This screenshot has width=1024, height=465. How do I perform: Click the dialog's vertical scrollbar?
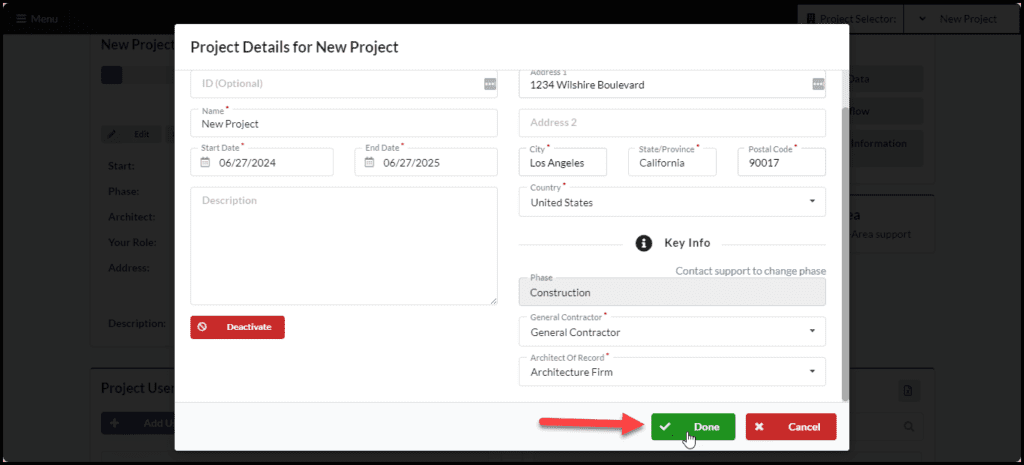pyautogui.click(x=845, y=253)
